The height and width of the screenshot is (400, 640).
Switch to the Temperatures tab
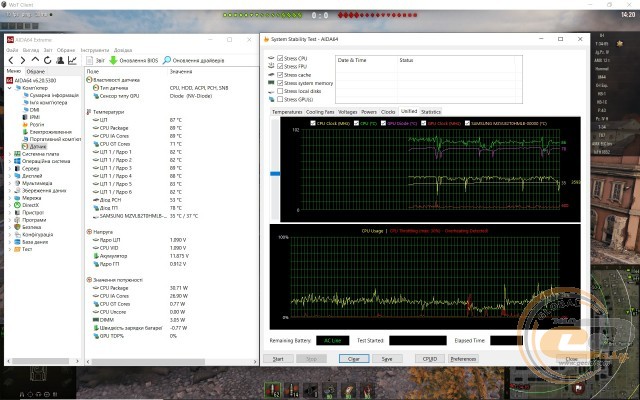[x=287, y=112]
